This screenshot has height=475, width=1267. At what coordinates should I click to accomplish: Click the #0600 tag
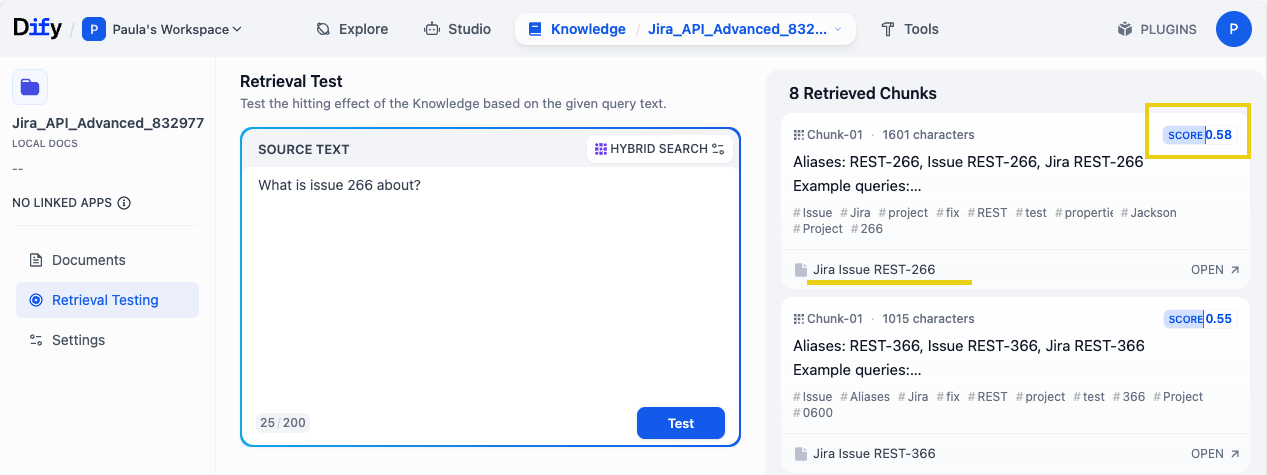(813, 413)
